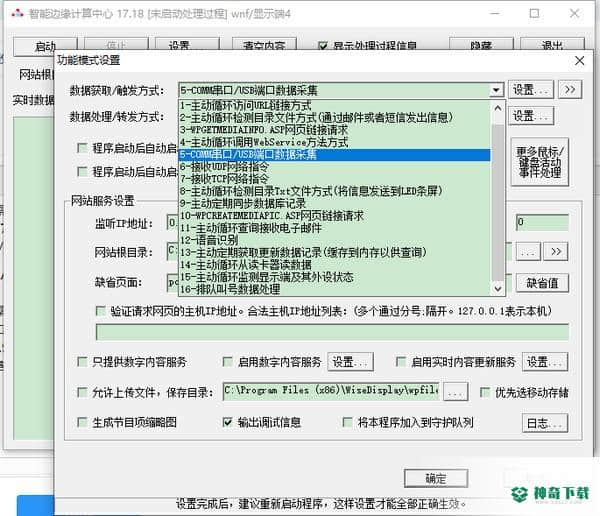Screen dimensions: 600x516
Task: Enable 验证请求网页的主机IP地址 checkbox
Action: [x=101, y=310]
